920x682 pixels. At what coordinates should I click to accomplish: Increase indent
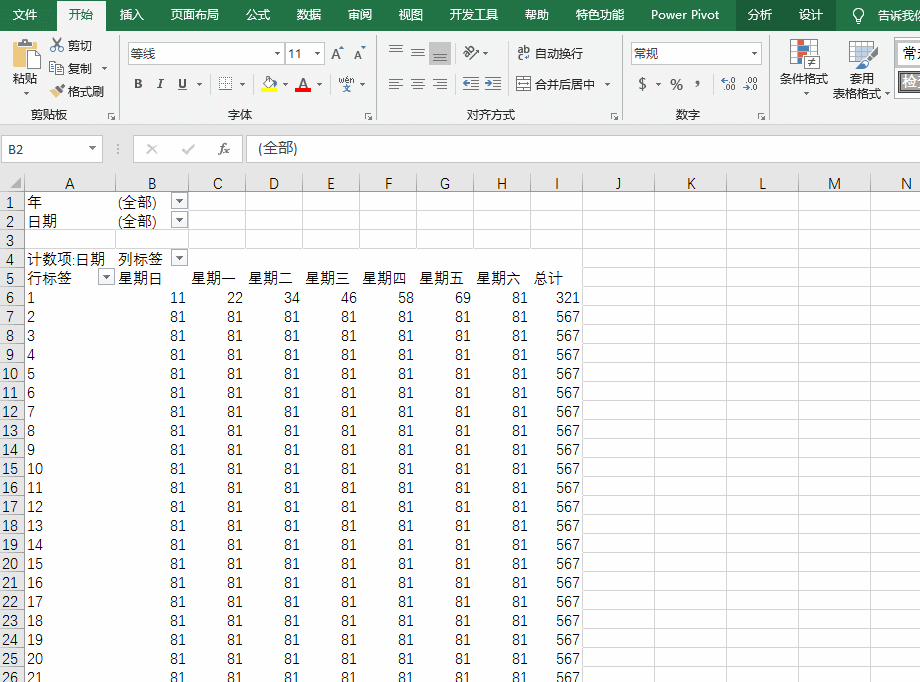pos(493,84)
